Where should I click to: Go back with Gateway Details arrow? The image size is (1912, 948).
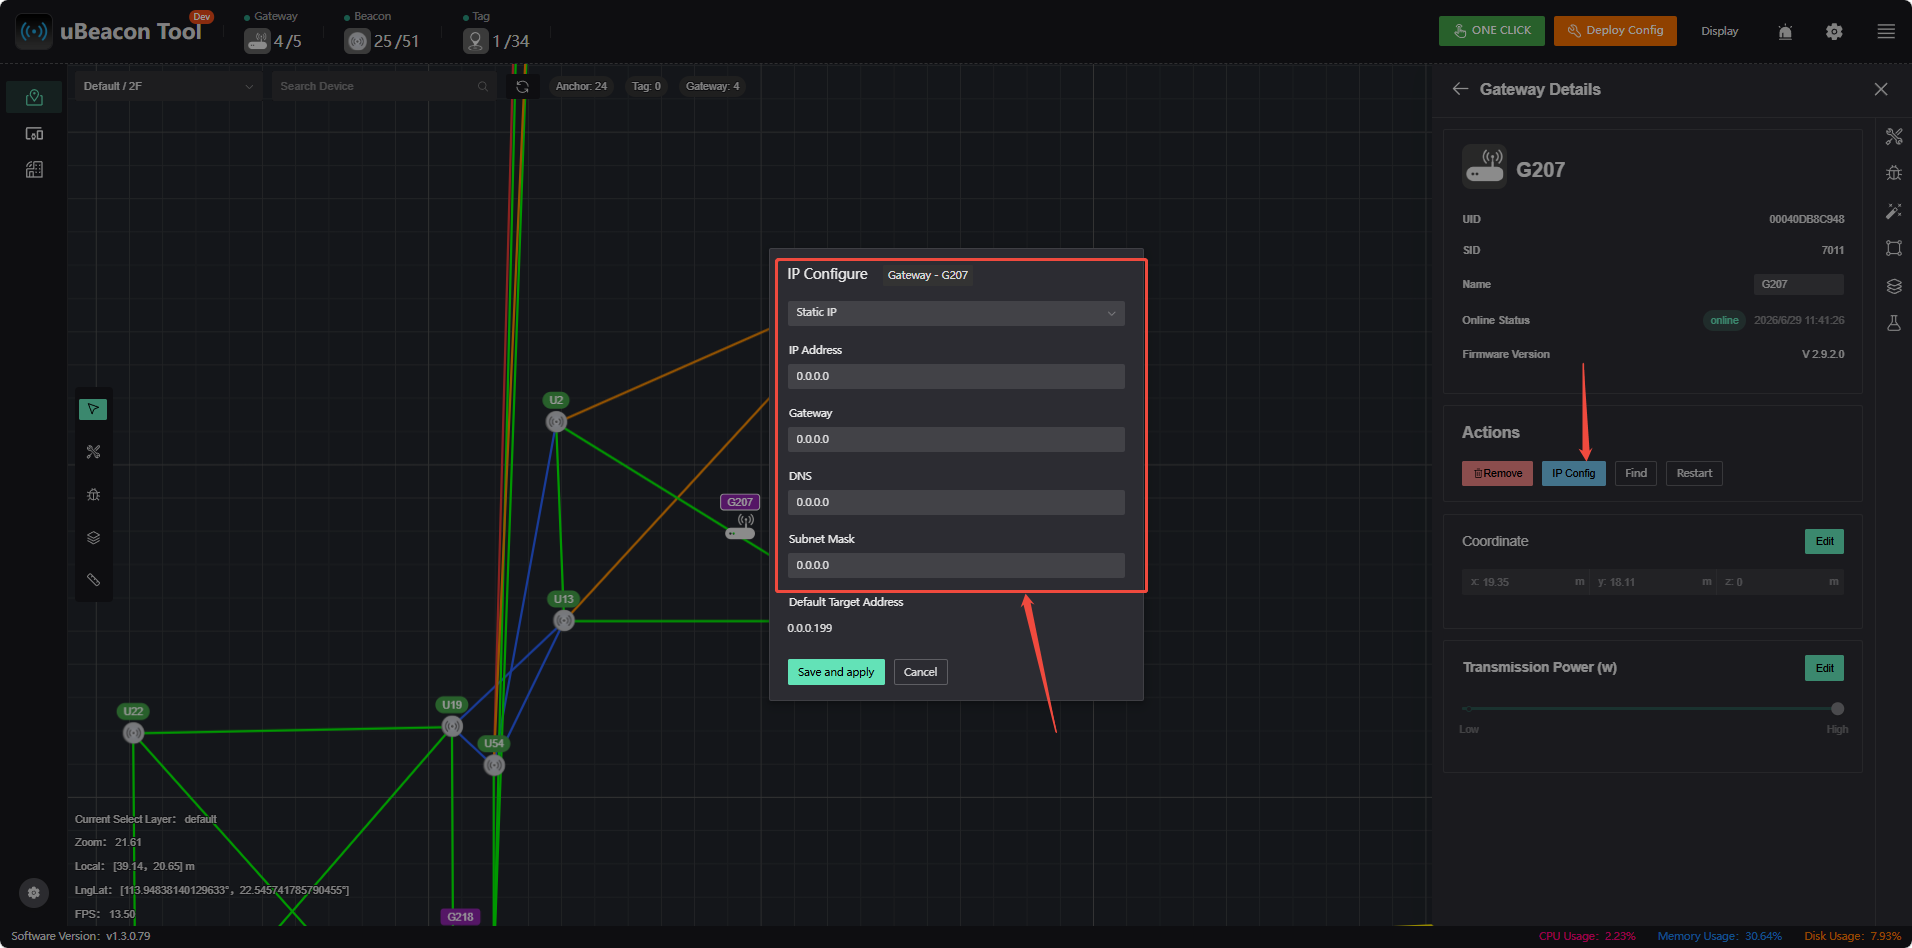[x=1460, y=89]
